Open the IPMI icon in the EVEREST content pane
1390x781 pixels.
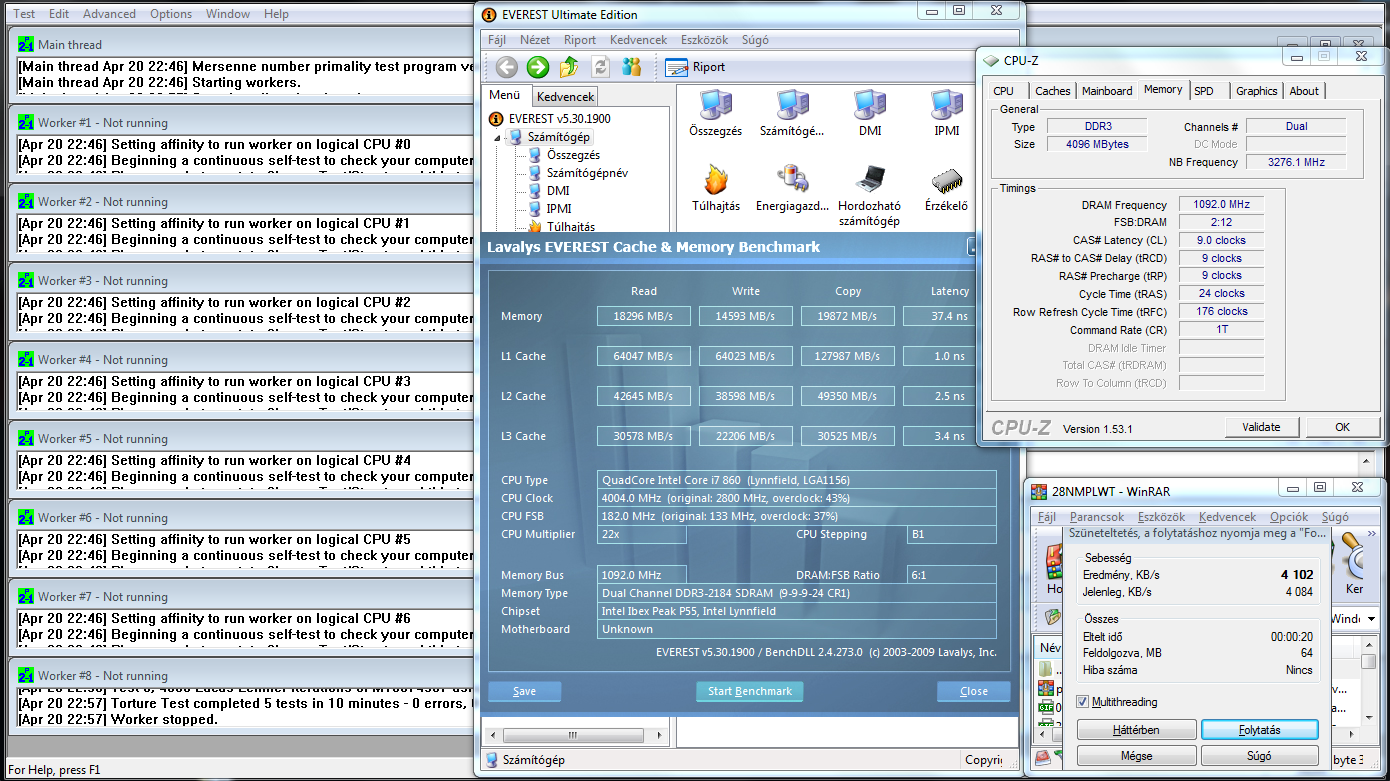coord(947,114)
